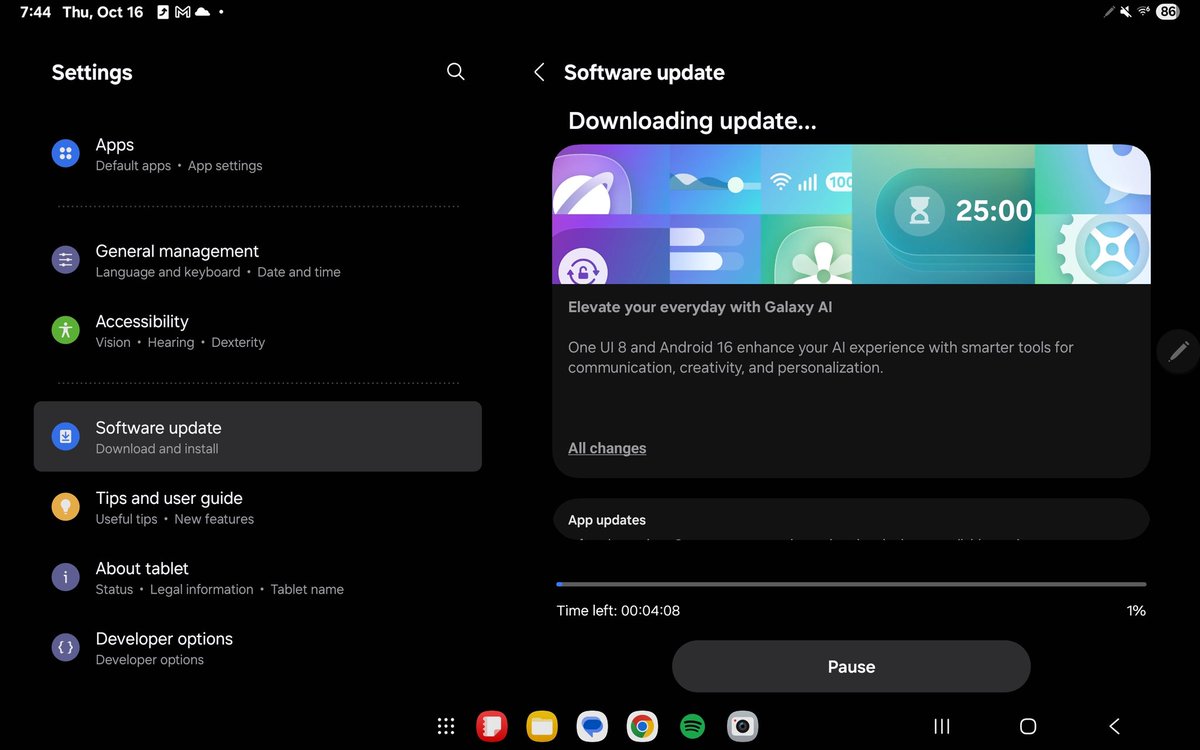The height and width of the screenshot is (750, 1200).
Task: Search settings with the magnifier icon
Action: [x=455, y=72]
